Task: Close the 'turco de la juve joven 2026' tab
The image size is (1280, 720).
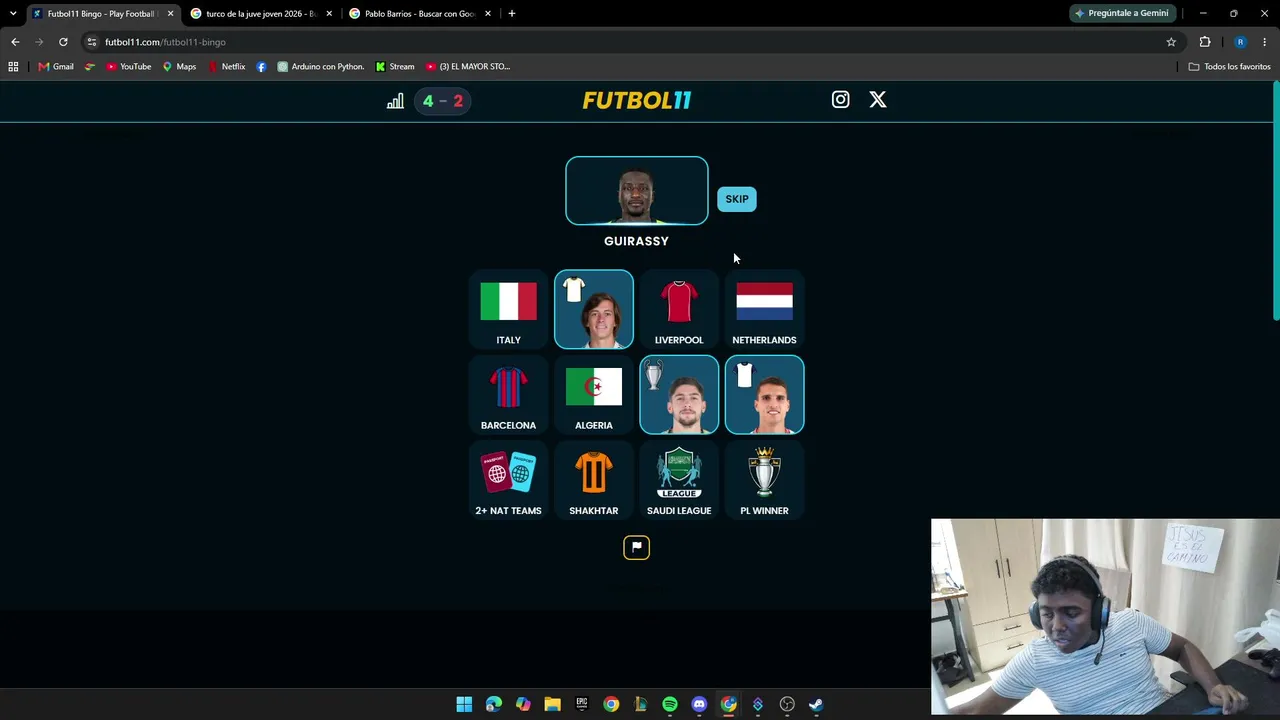Action: (x=329, y=14)
